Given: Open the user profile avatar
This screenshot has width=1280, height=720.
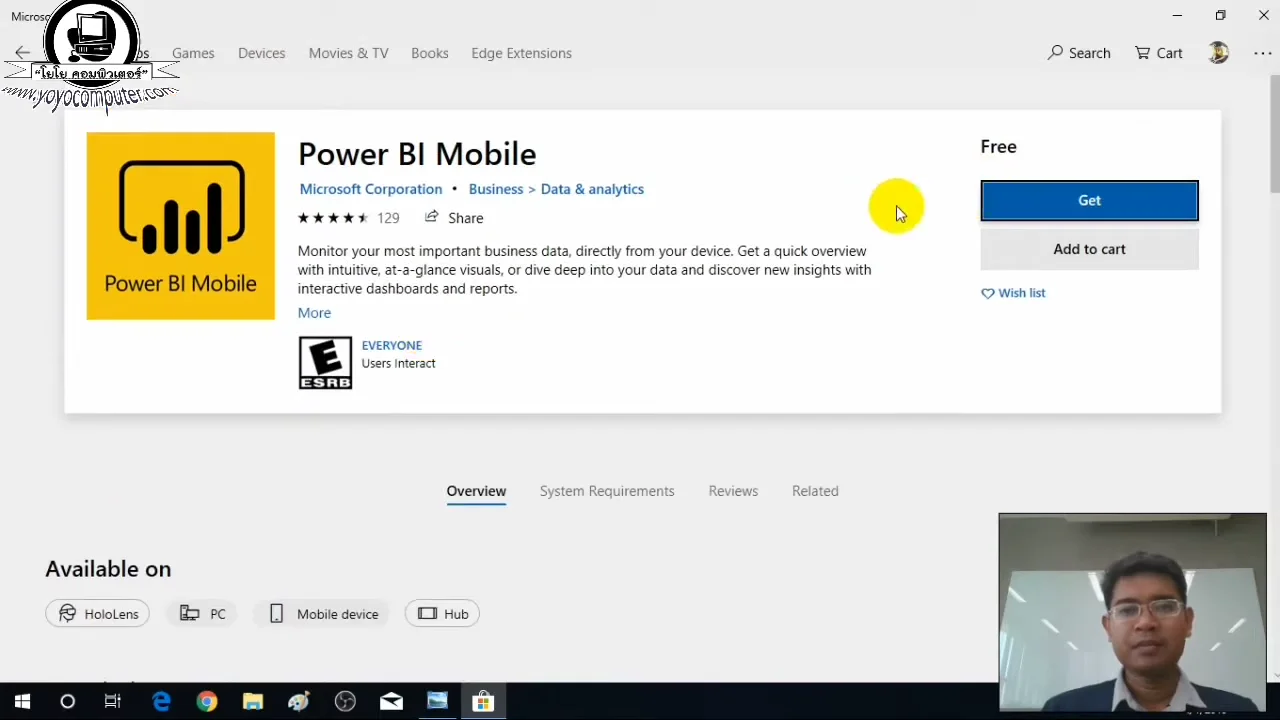Looking at the screenshot, I should [1218, 53].
